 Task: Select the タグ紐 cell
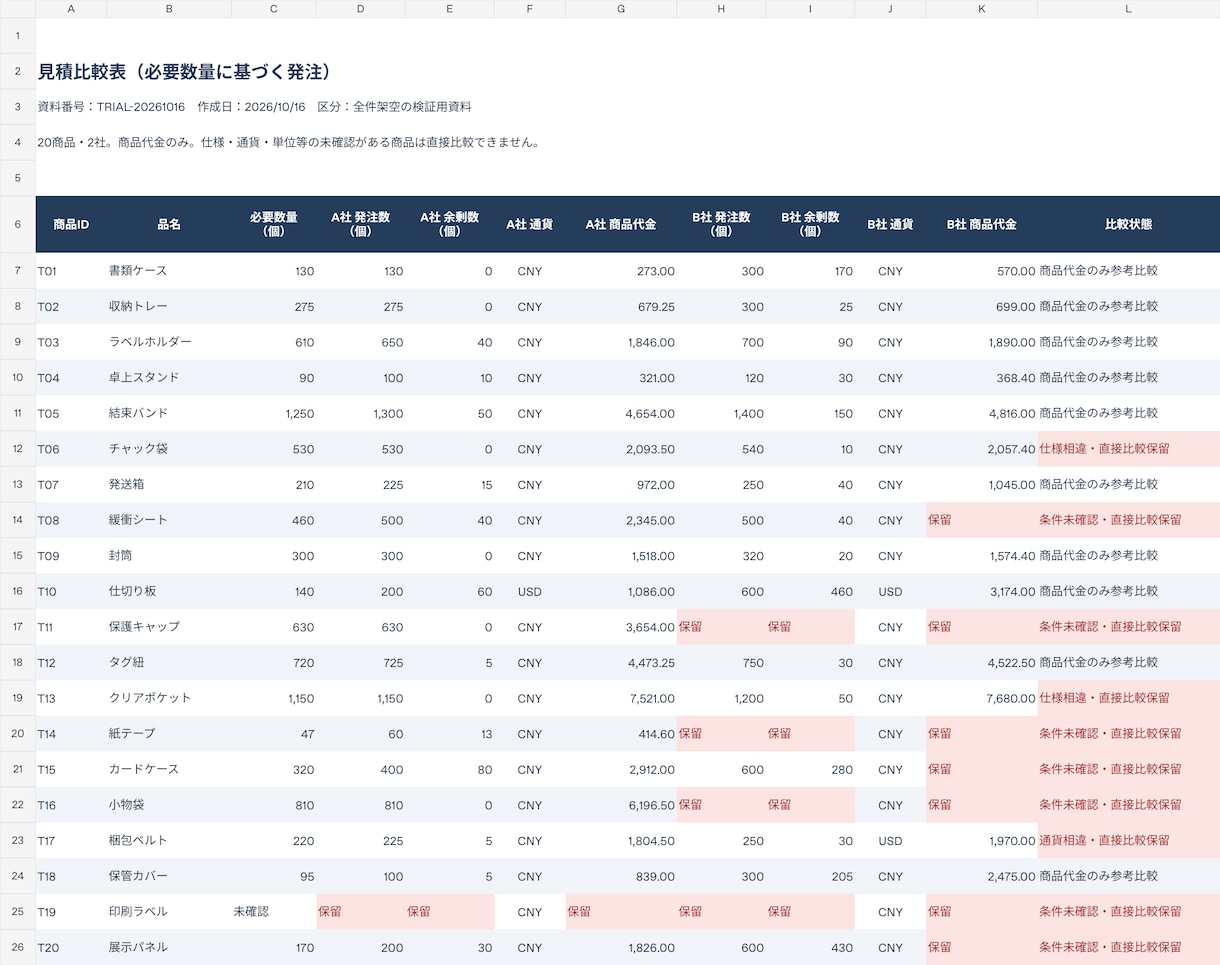169,662
